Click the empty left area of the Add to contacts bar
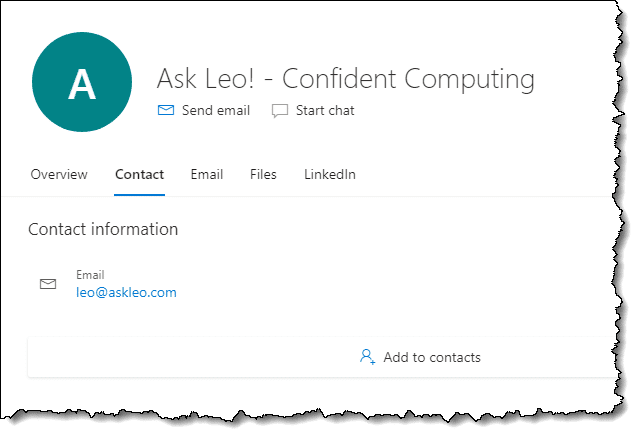The height and width of the screenshot is (439, 643). 164,357
